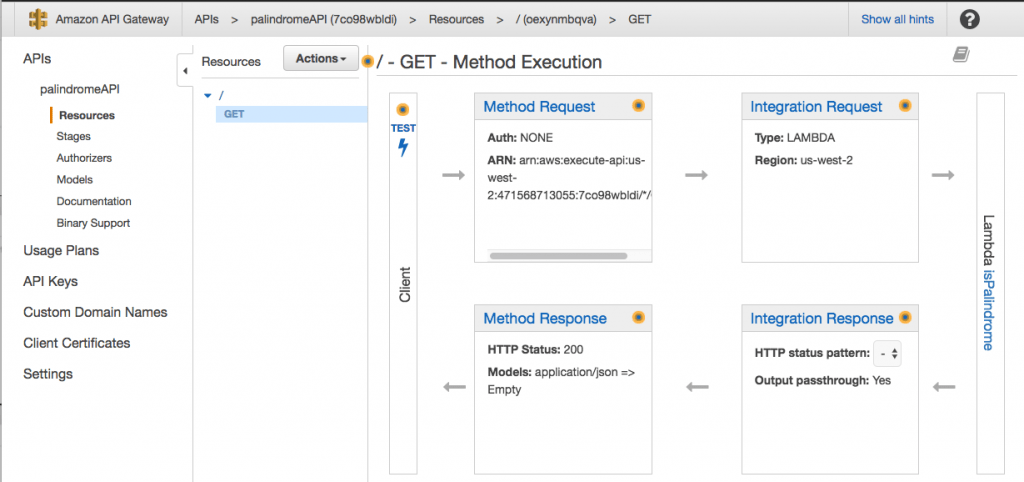The image size is (1024, 482).
Task: Click the hint dot beside Integration Response
Action: (904, 318)
